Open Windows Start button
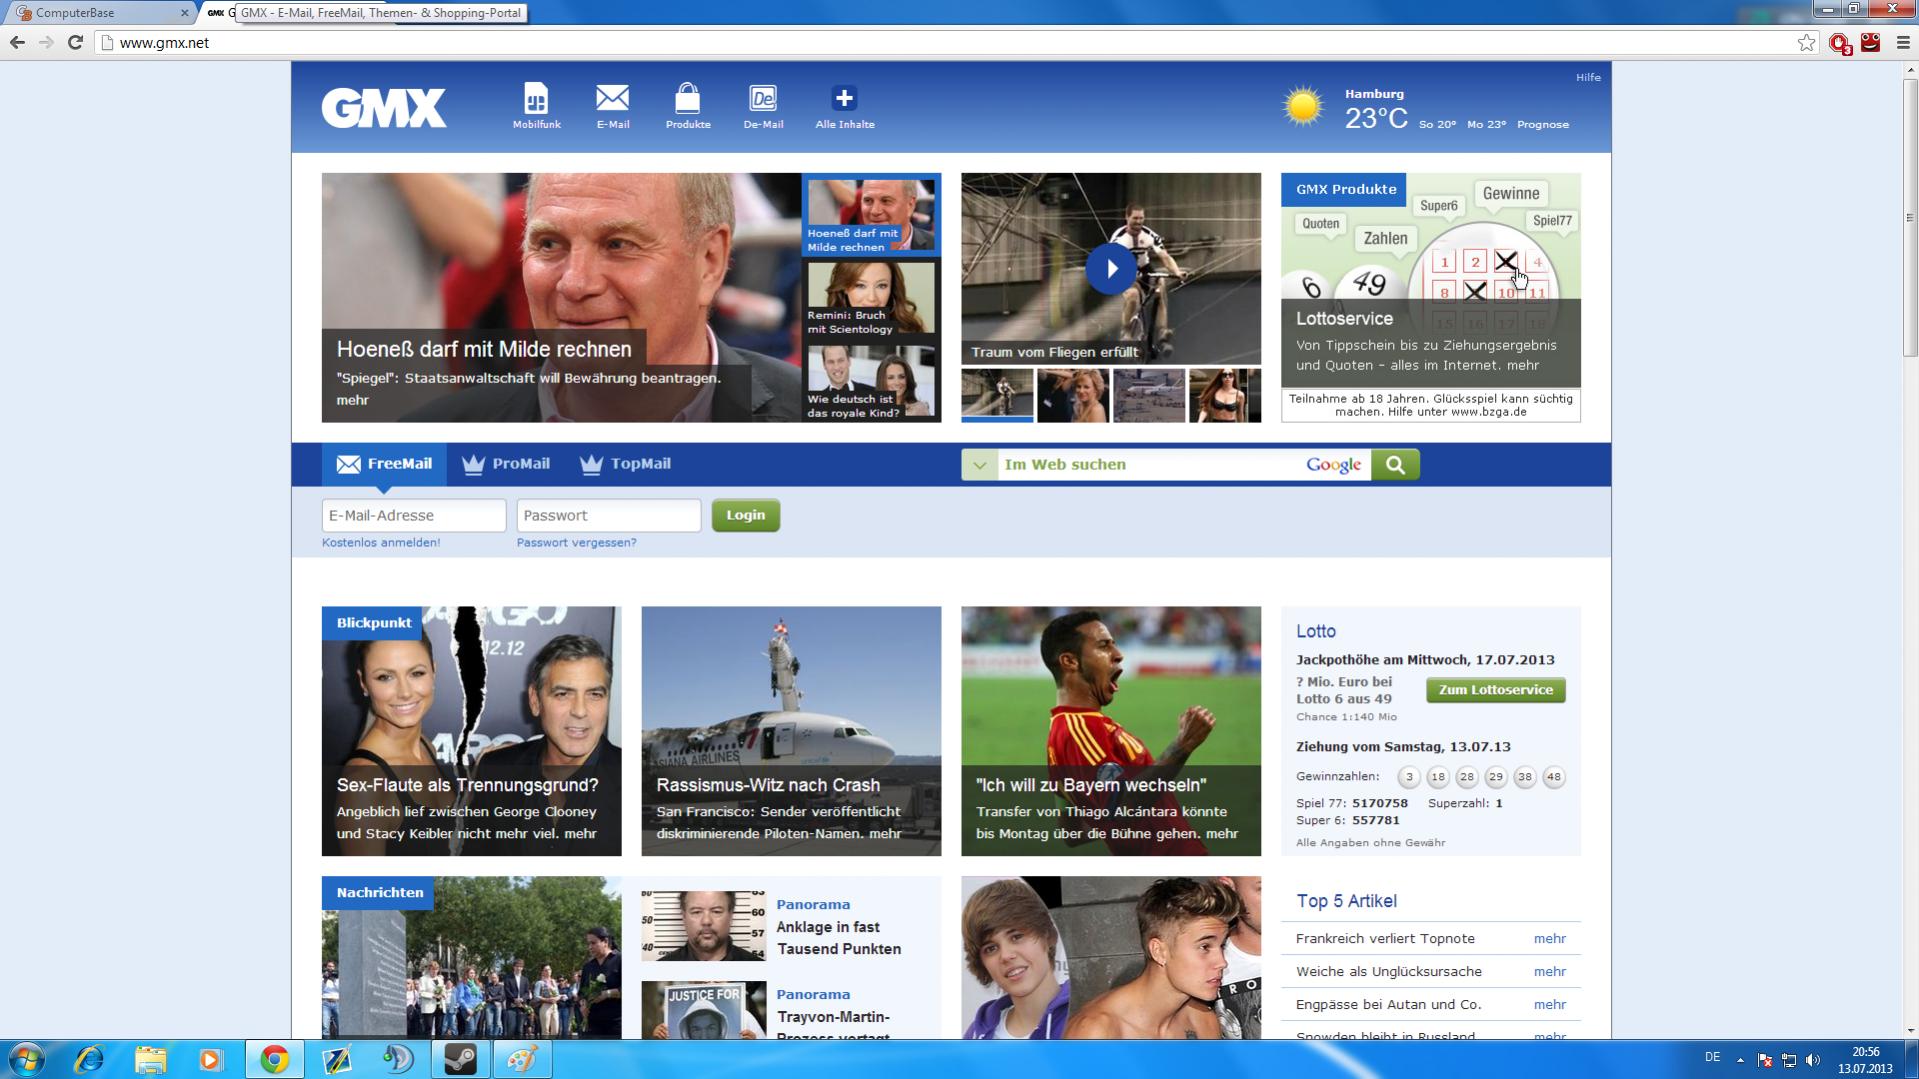This screenshot has height=1079, width=1919. (x=27, y=1059)
